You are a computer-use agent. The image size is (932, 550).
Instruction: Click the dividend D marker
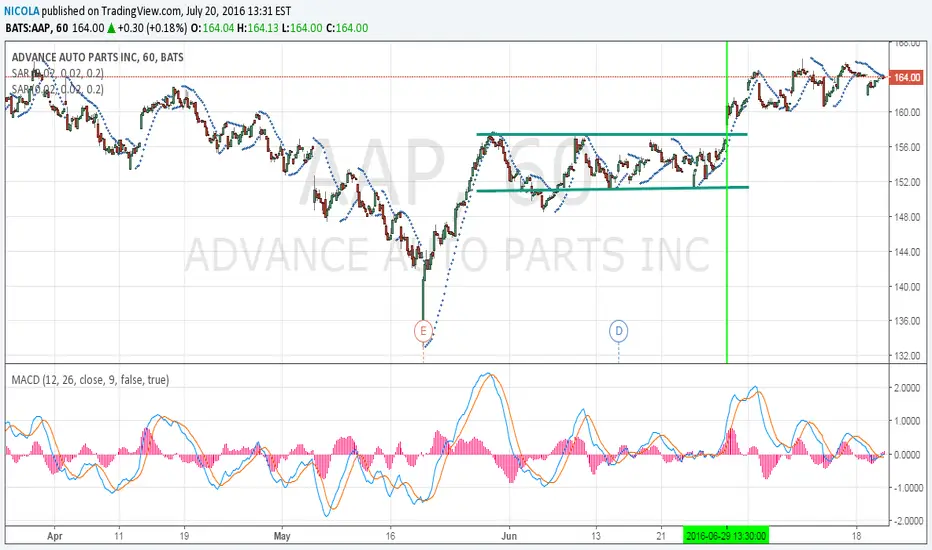pos(619,331)
